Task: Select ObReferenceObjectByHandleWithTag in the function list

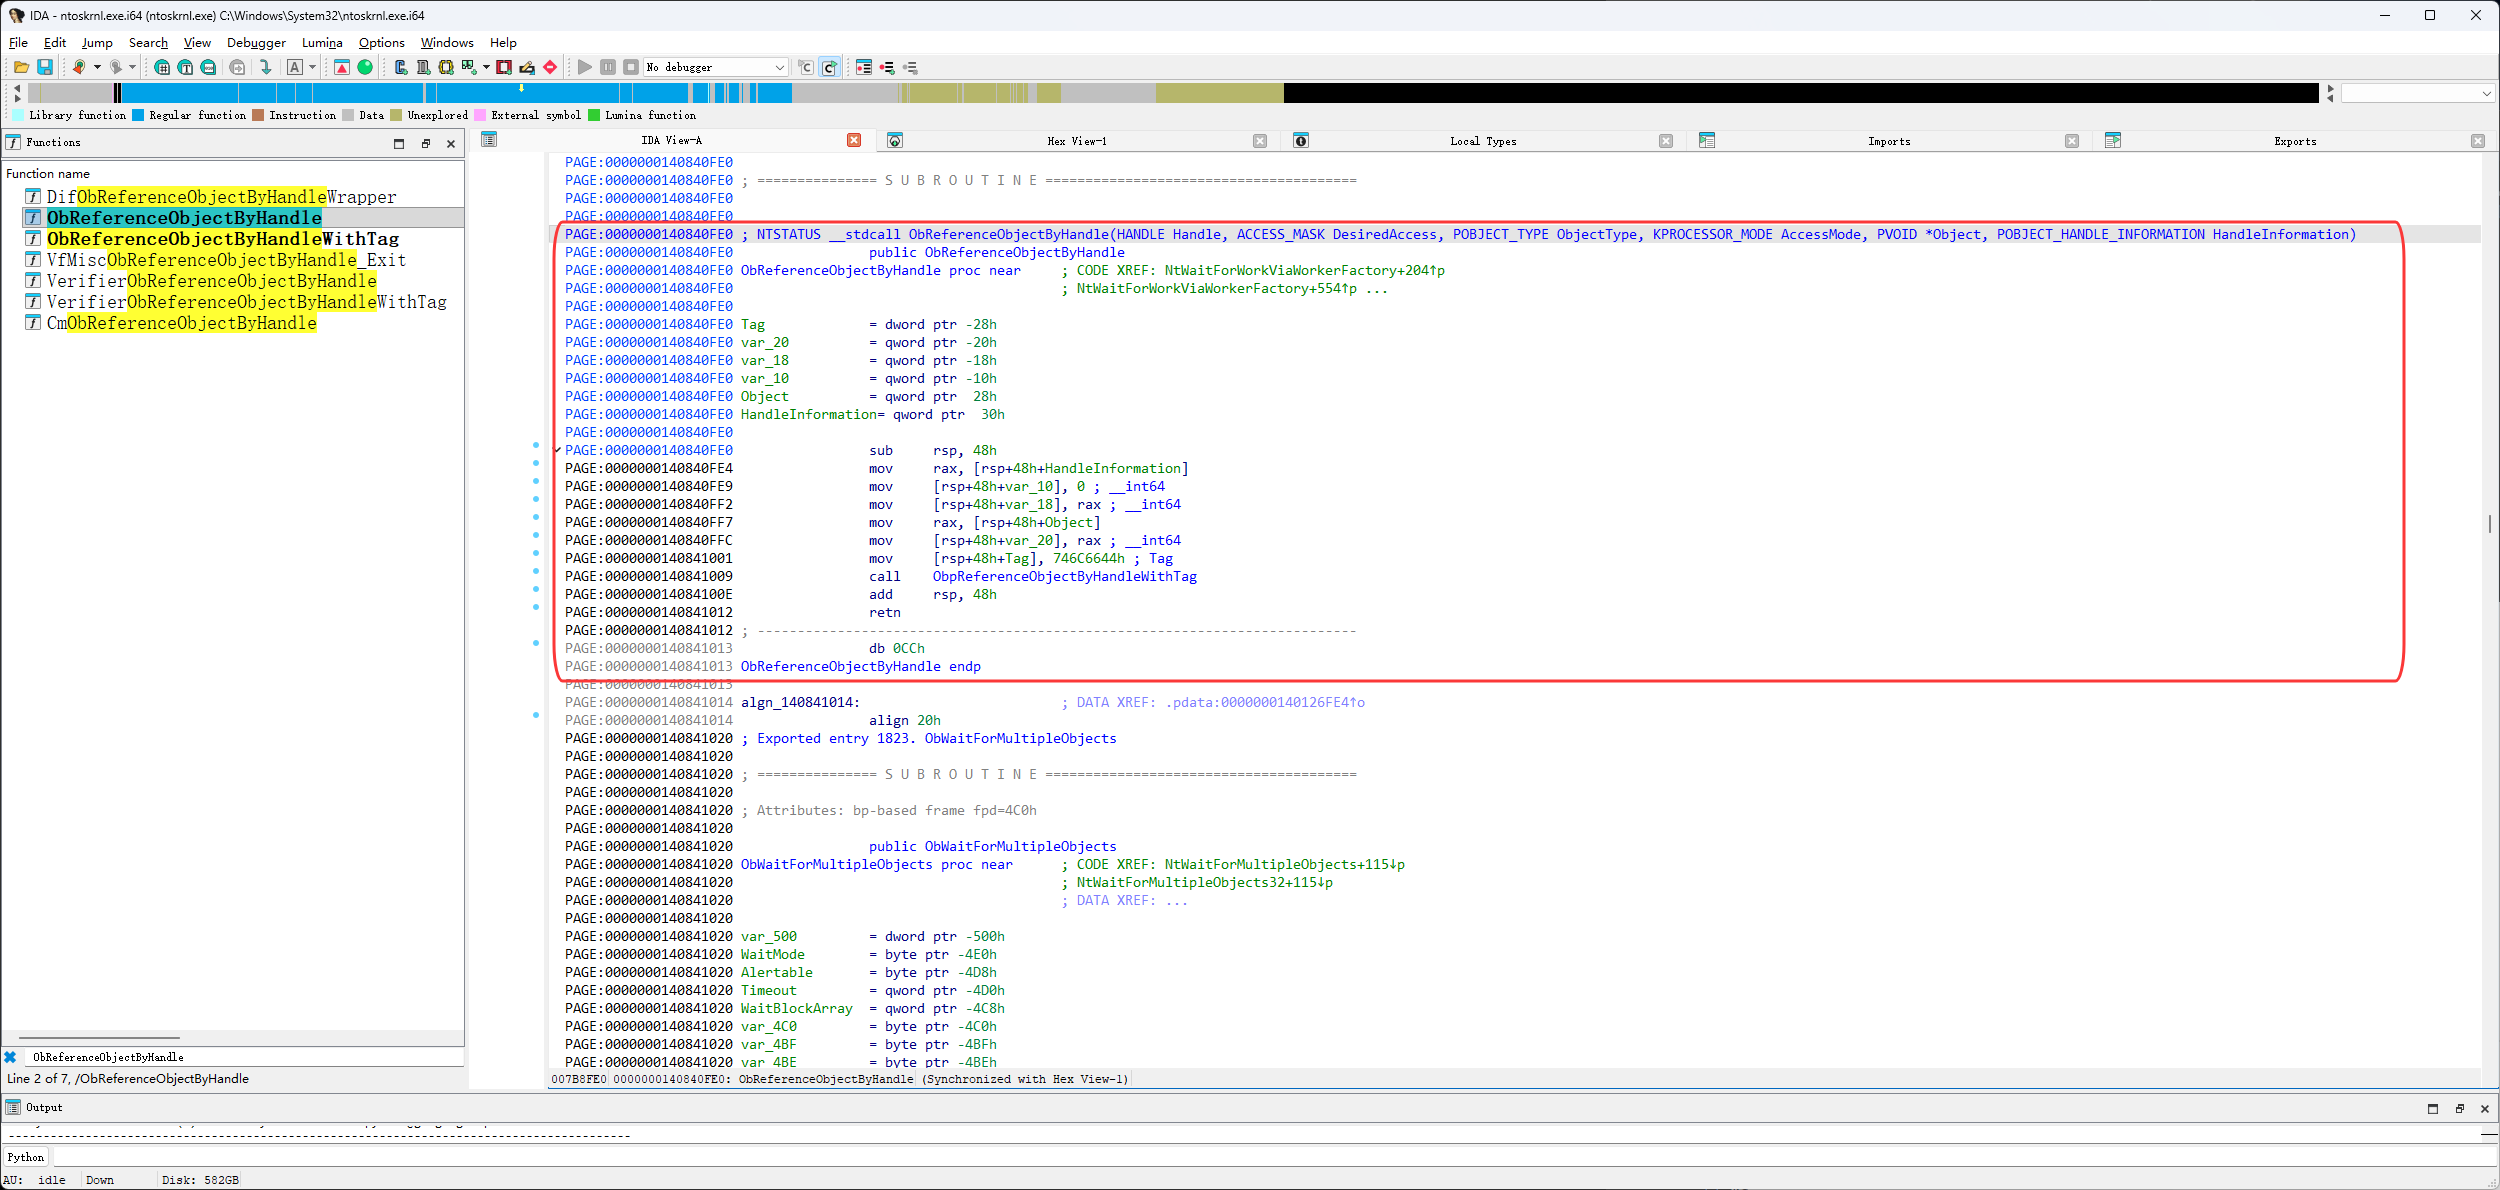Action: (x=223, y=239)
